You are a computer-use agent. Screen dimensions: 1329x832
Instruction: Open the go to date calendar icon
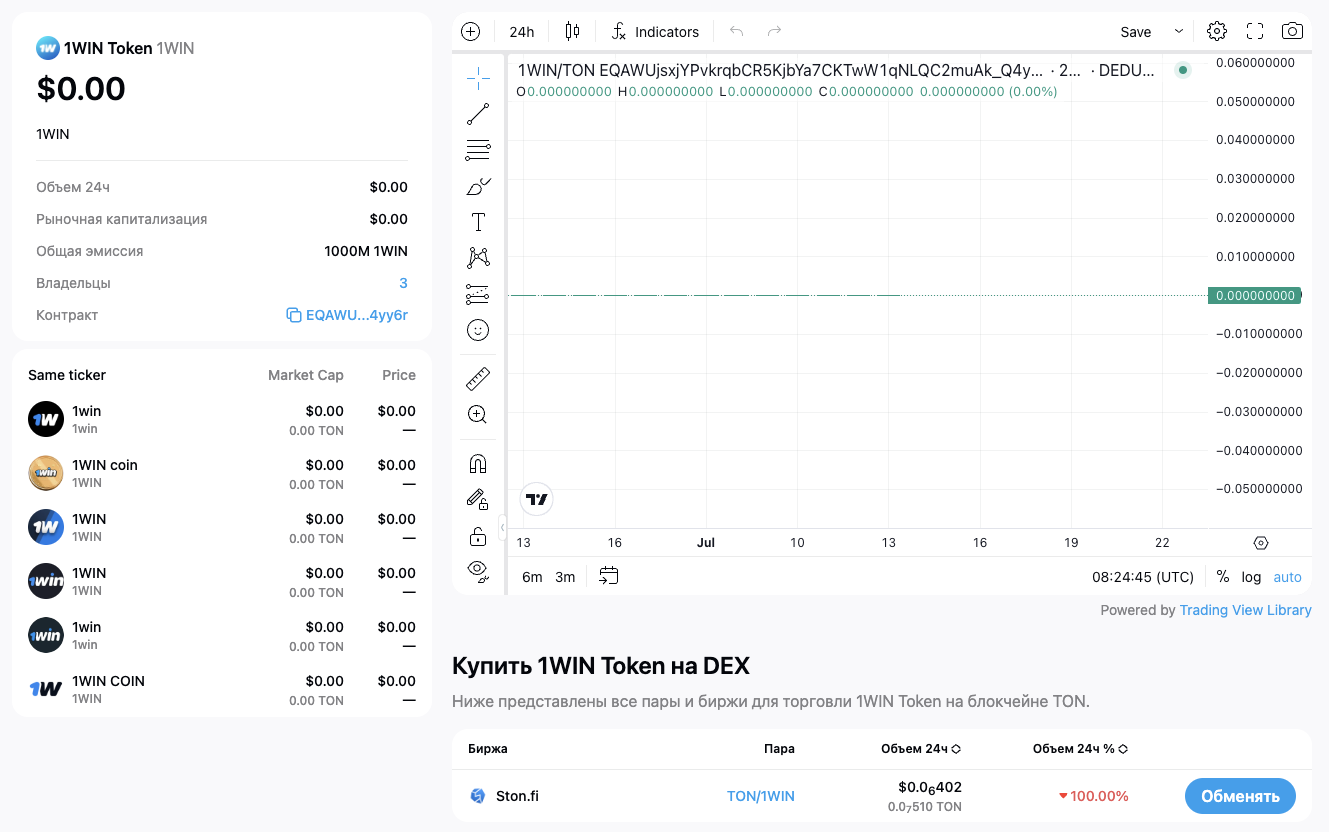[x=609, y=576]
